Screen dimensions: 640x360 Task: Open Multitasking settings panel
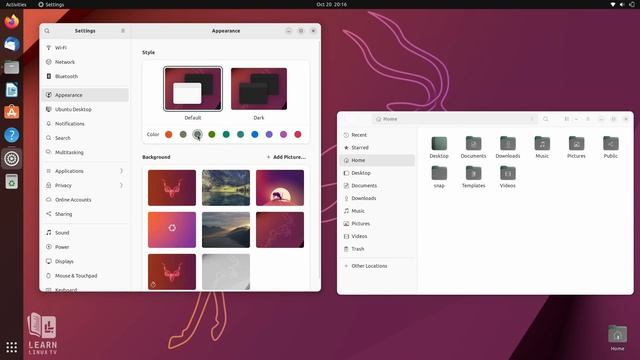(85, 152)
